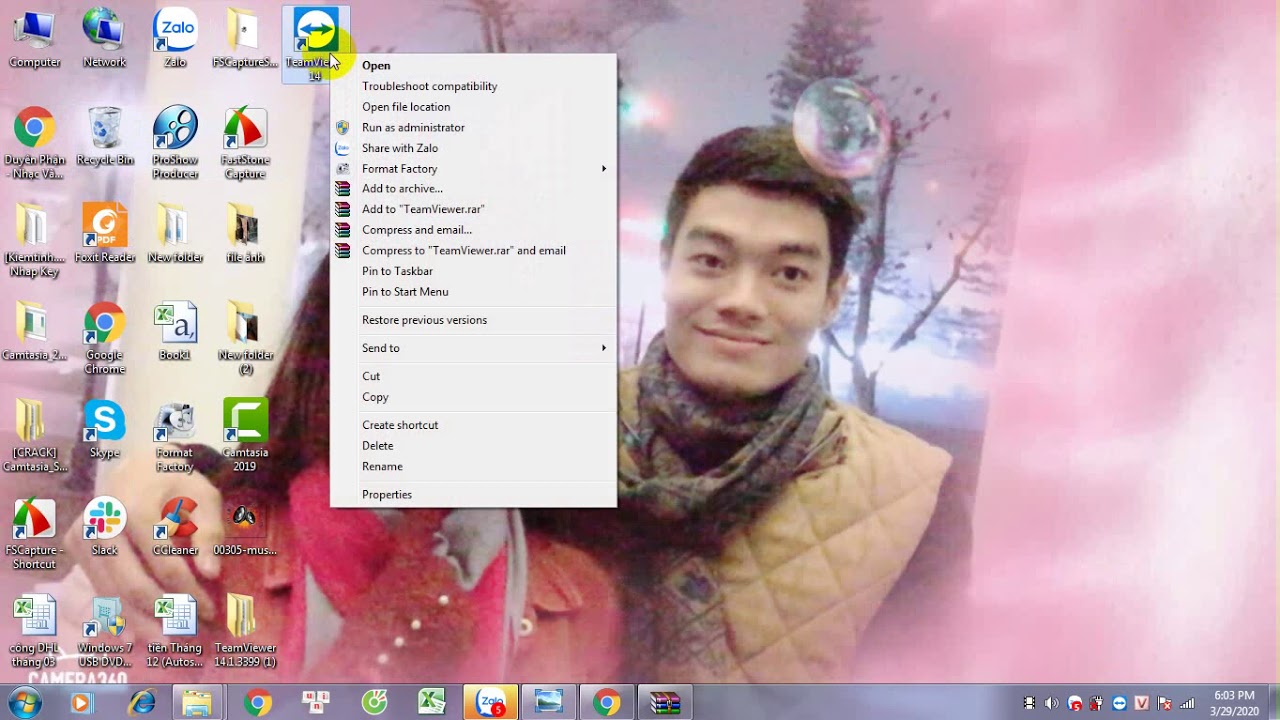Select the Foxit Reader shortcut
Viewport: 1280px width, 720px height.
coord(105,234)
